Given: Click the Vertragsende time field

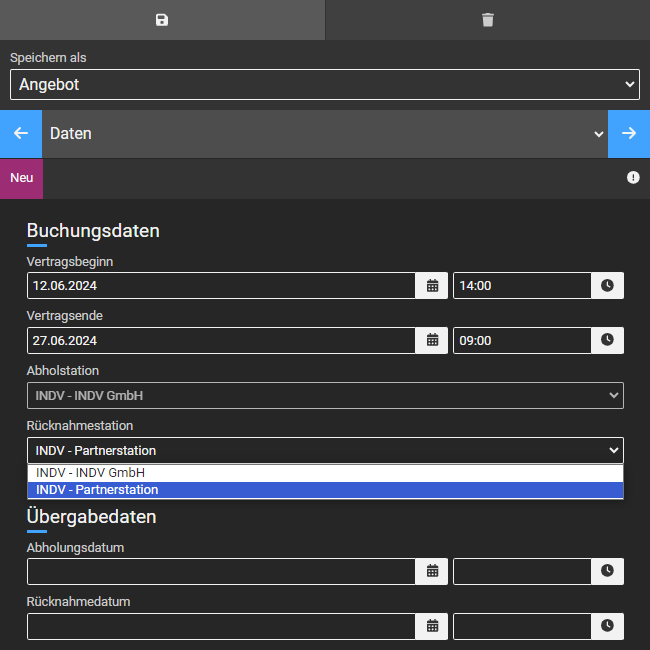Looking at the screenshot, I should (520, 340).
